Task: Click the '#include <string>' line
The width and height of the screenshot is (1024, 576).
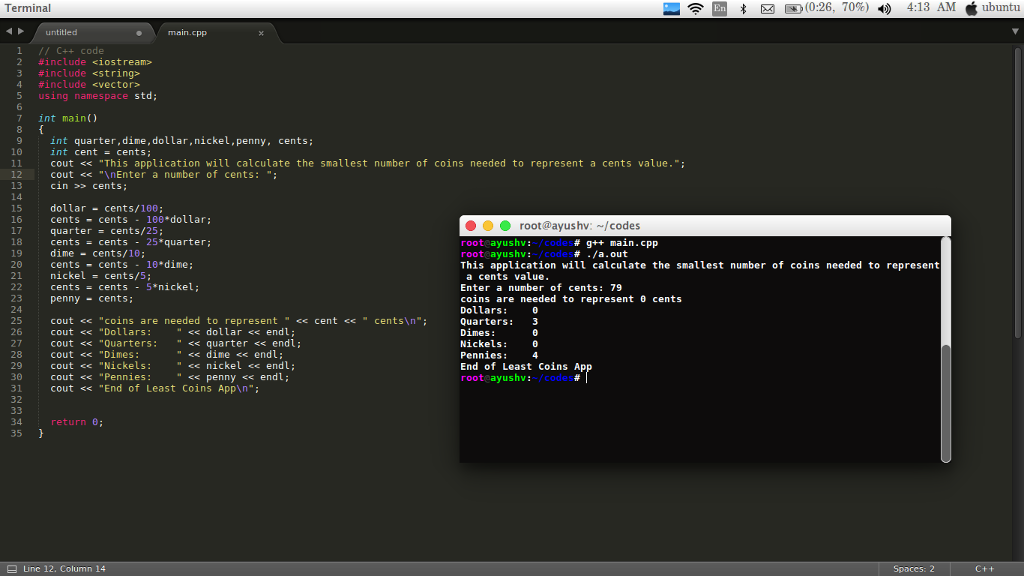Action: click(89, 73)
